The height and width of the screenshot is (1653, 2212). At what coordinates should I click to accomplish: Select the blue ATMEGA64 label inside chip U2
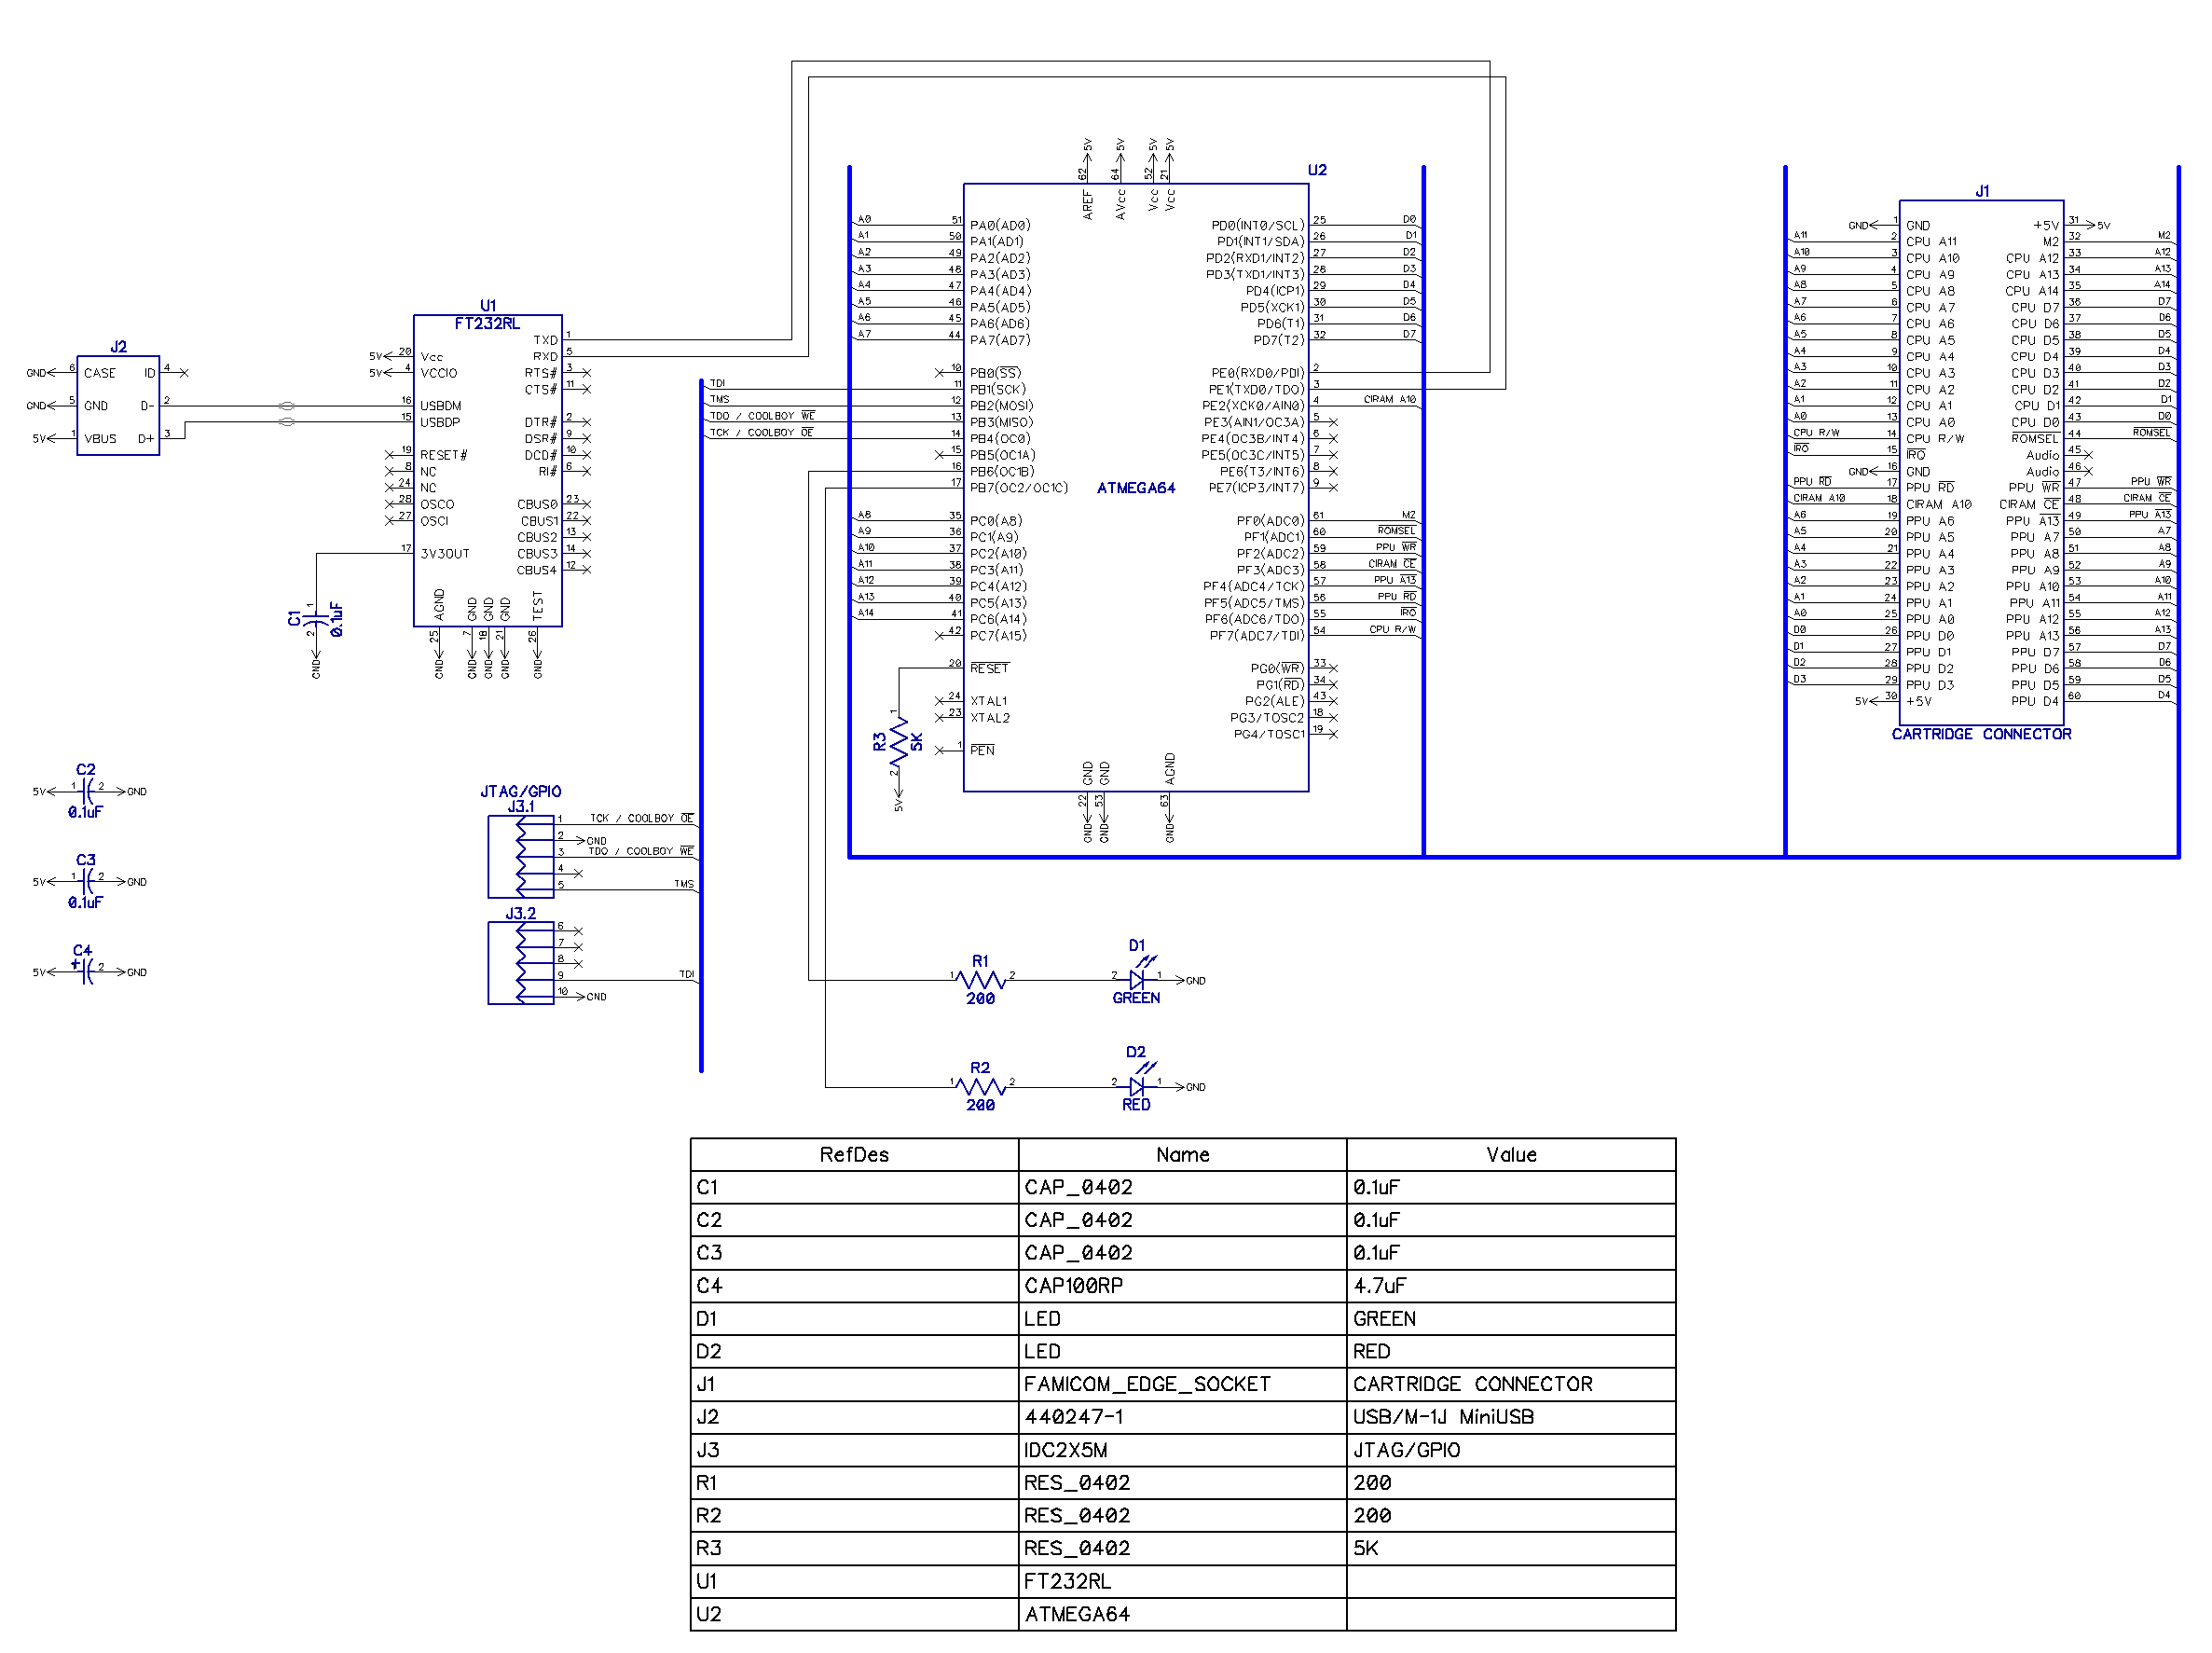(x=1136, y=488)
